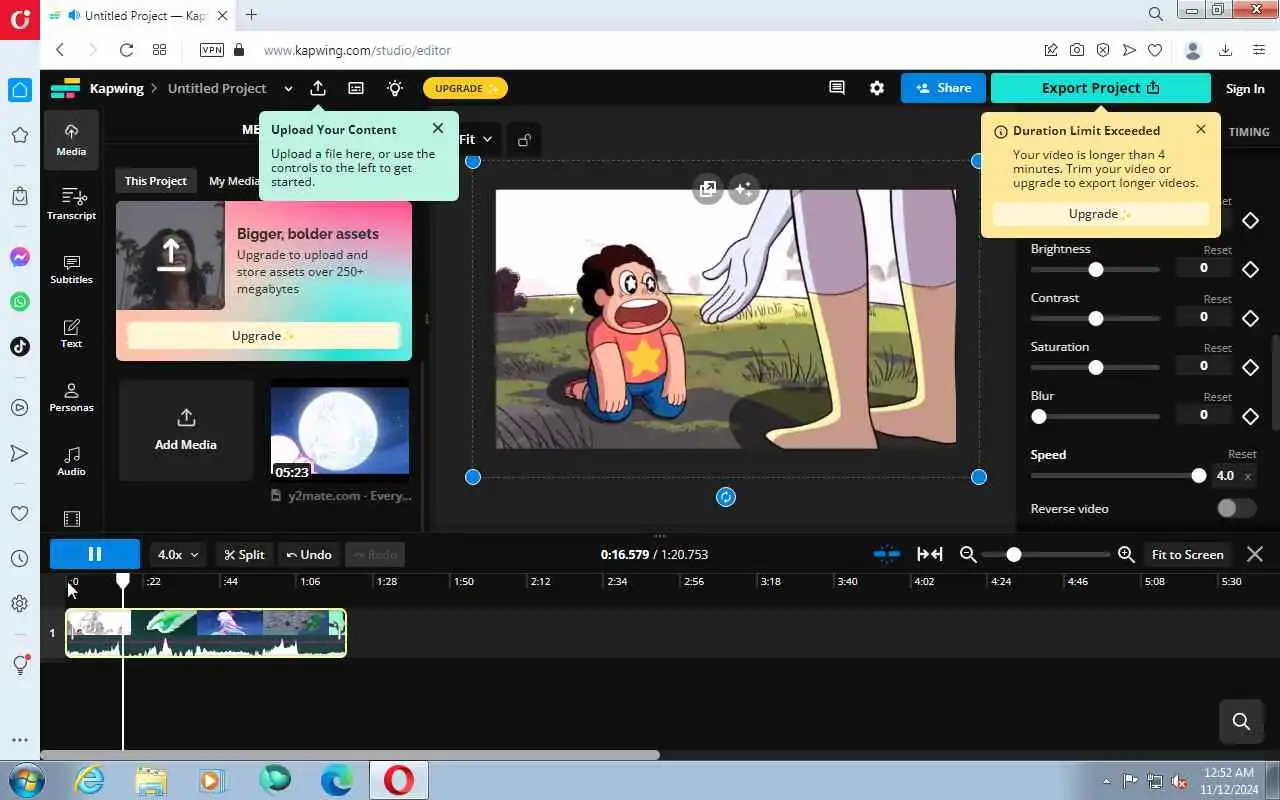The height and width of the screenshot is (800, 1280).
Task: Click Upgrade in the Bigger, bolder assets card
Action: [264, 336]
